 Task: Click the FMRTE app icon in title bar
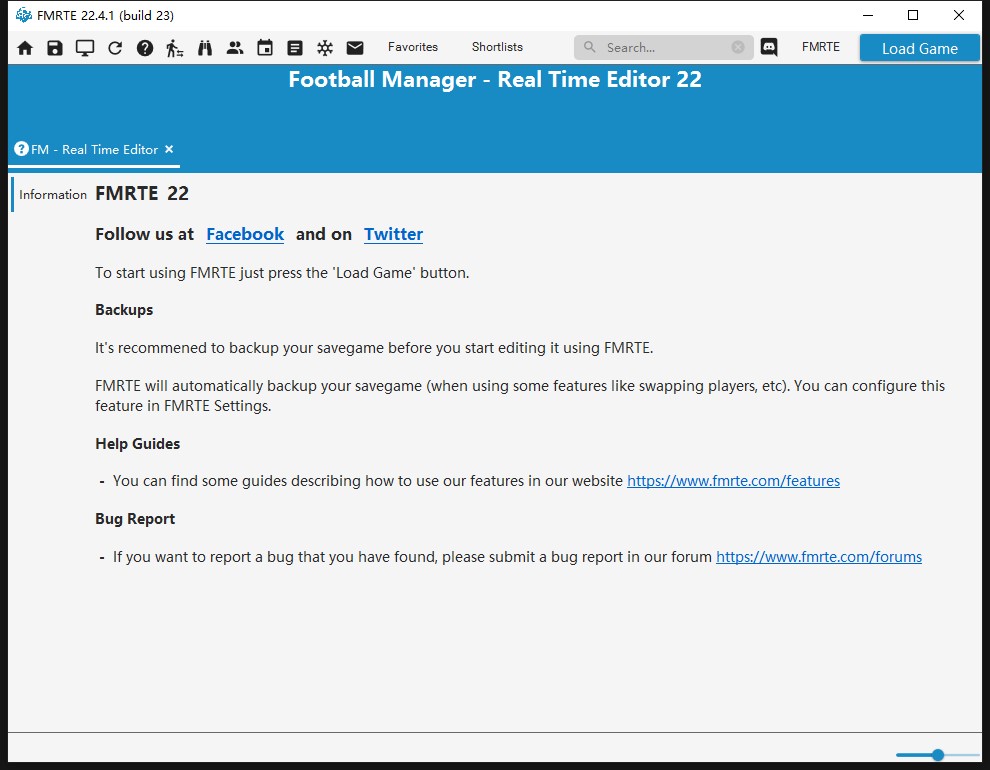[23, 15]
